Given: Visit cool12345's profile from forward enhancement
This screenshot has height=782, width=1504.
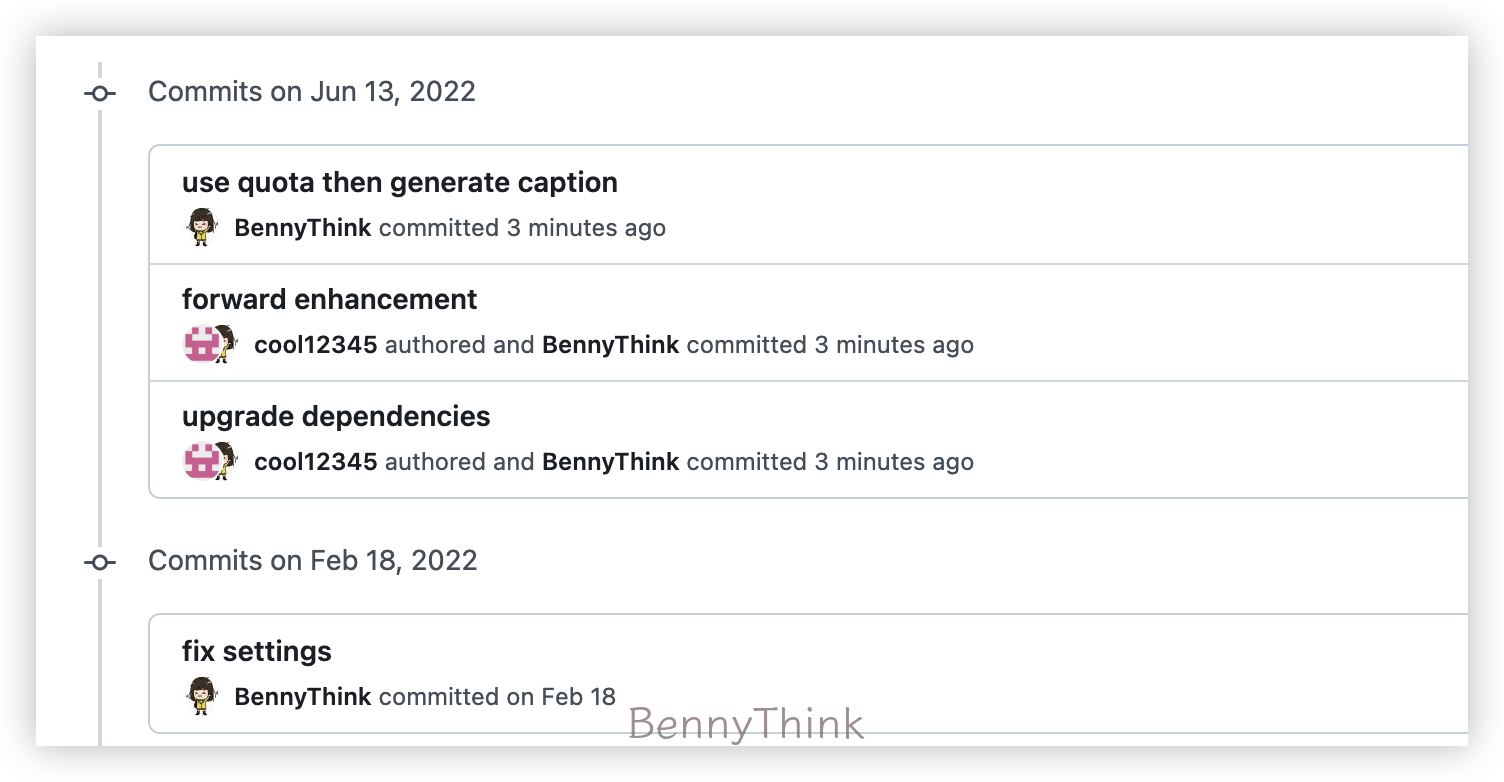Looking at the screenshot, I should click(x=314, y=344).
